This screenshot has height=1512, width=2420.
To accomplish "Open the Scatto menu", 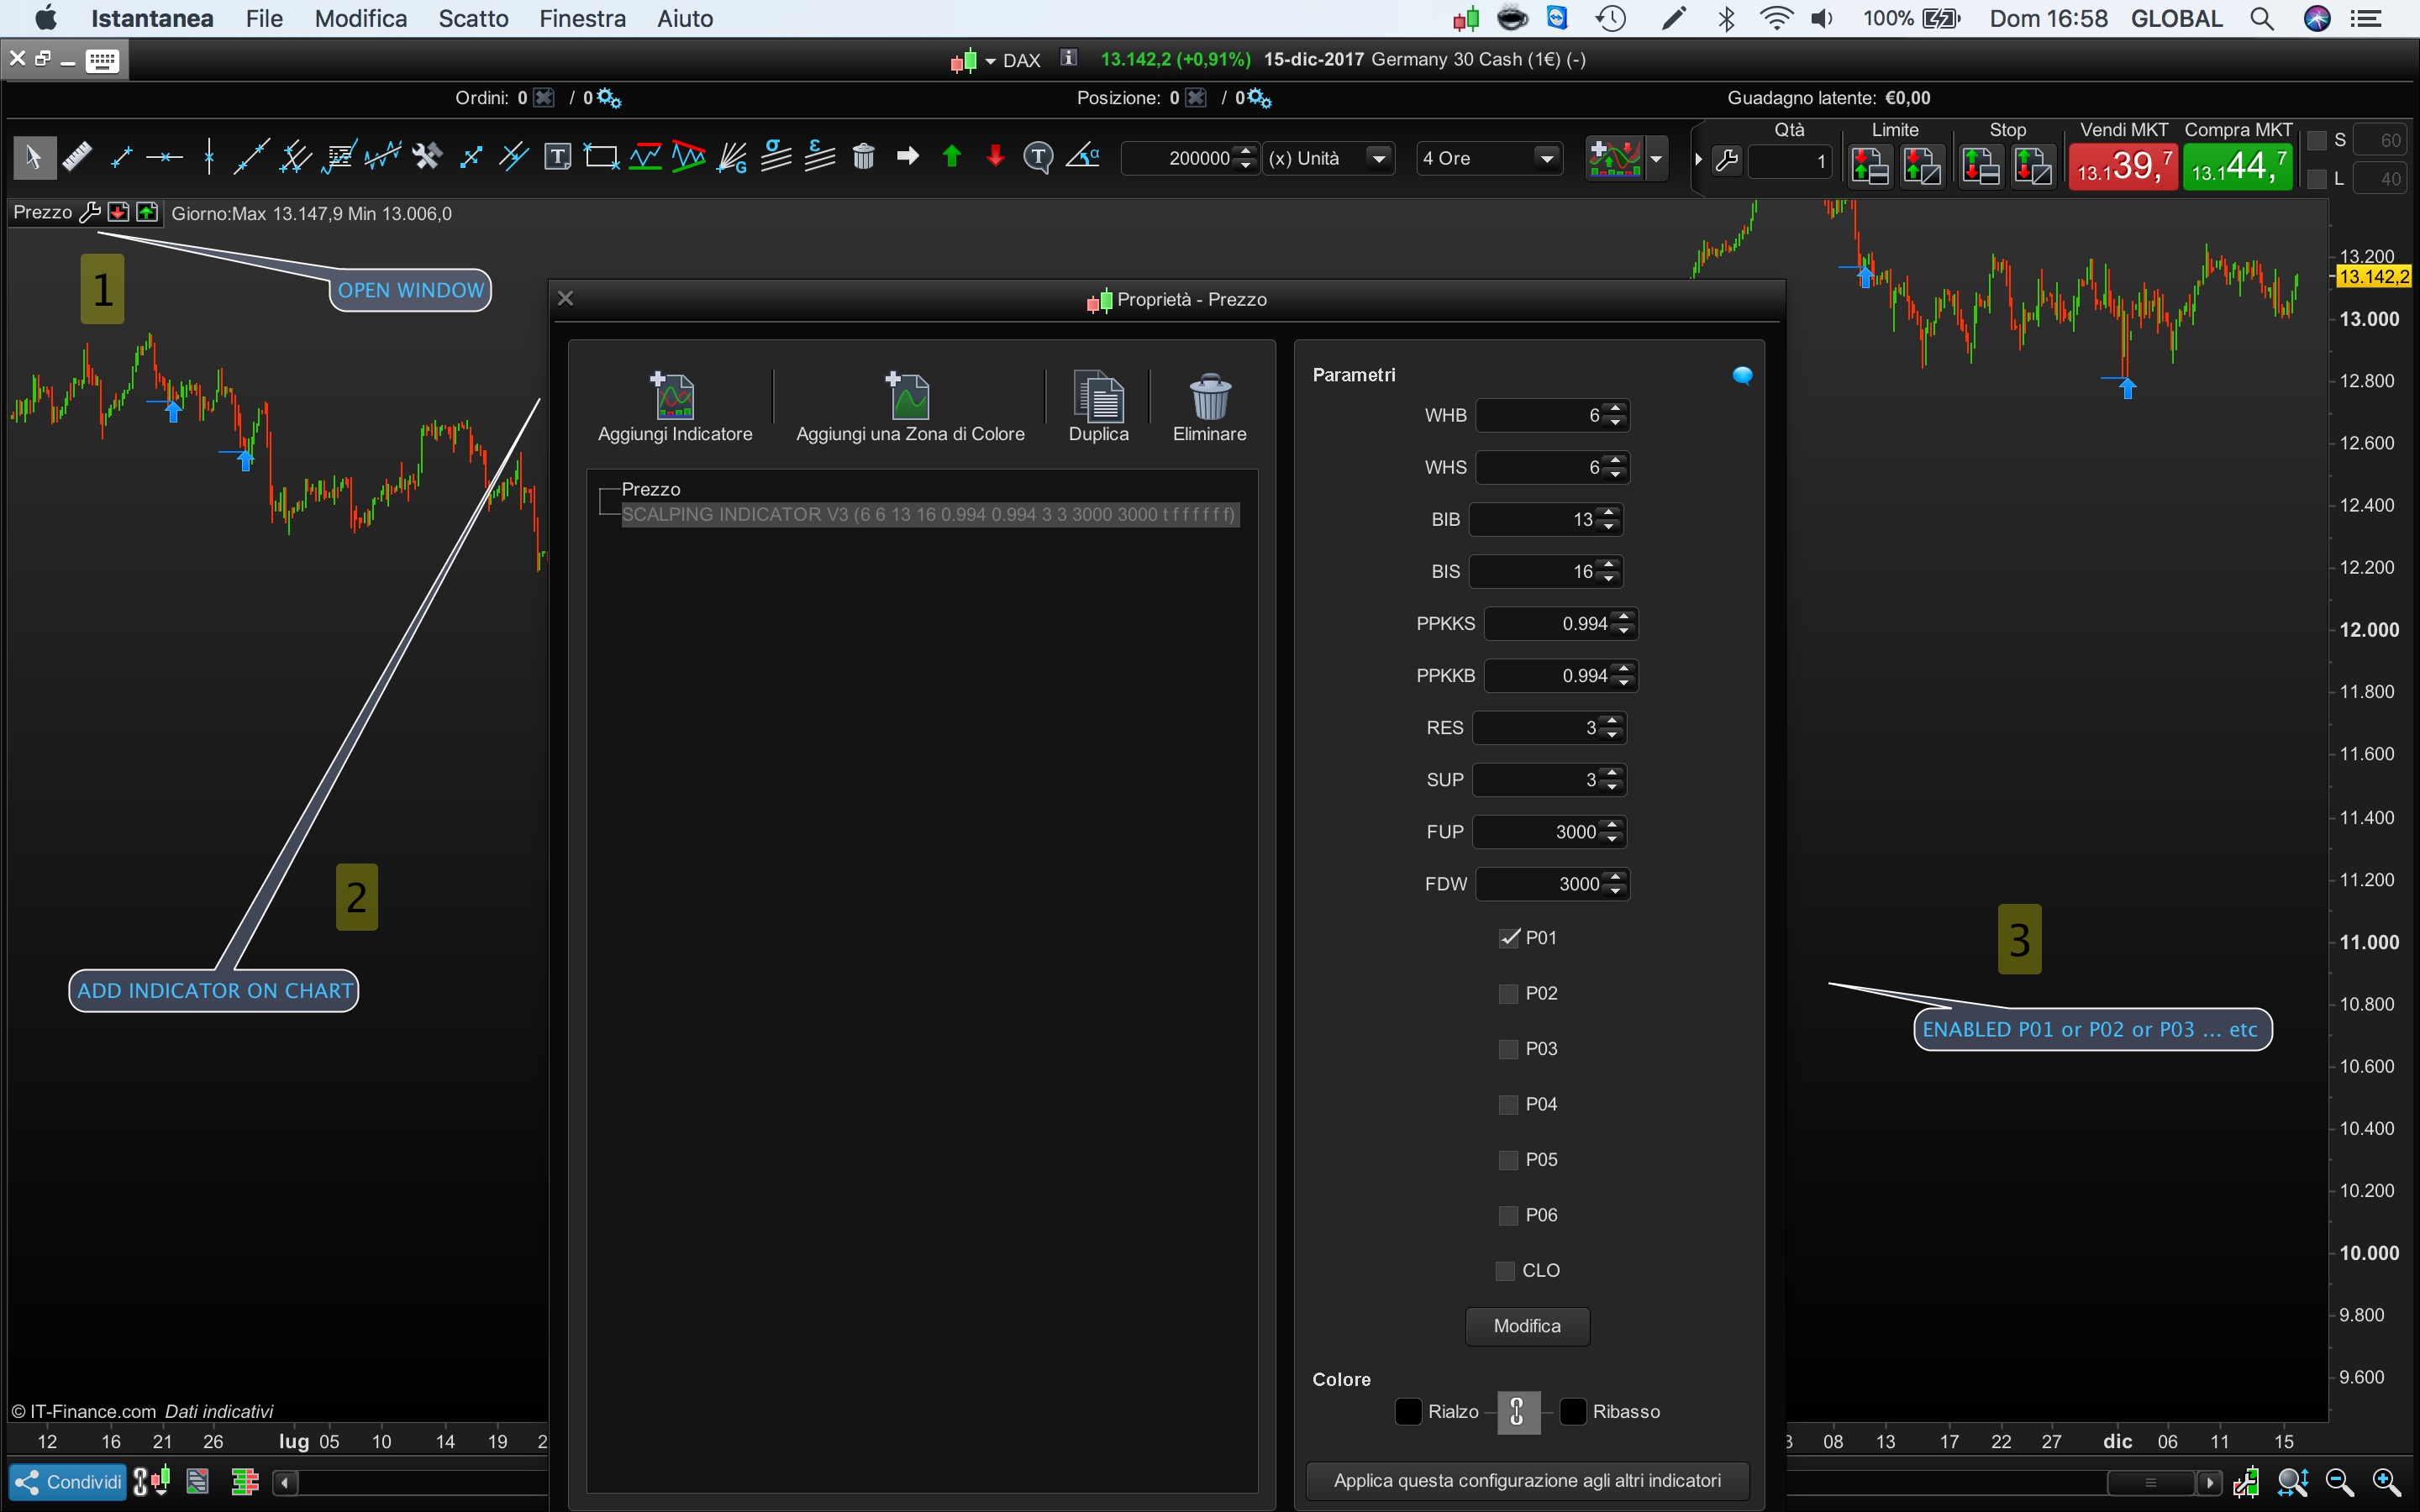I will (x=473, y=19).
